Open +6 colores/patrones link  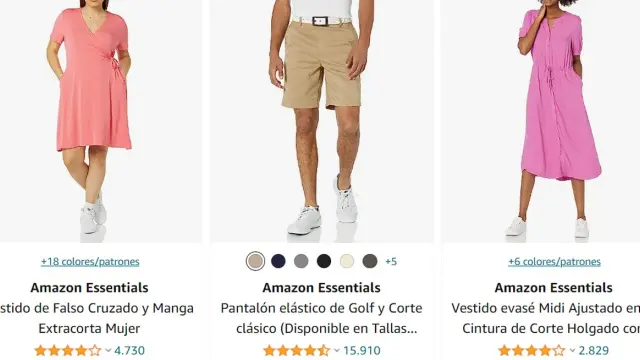(x=554, y=262)
